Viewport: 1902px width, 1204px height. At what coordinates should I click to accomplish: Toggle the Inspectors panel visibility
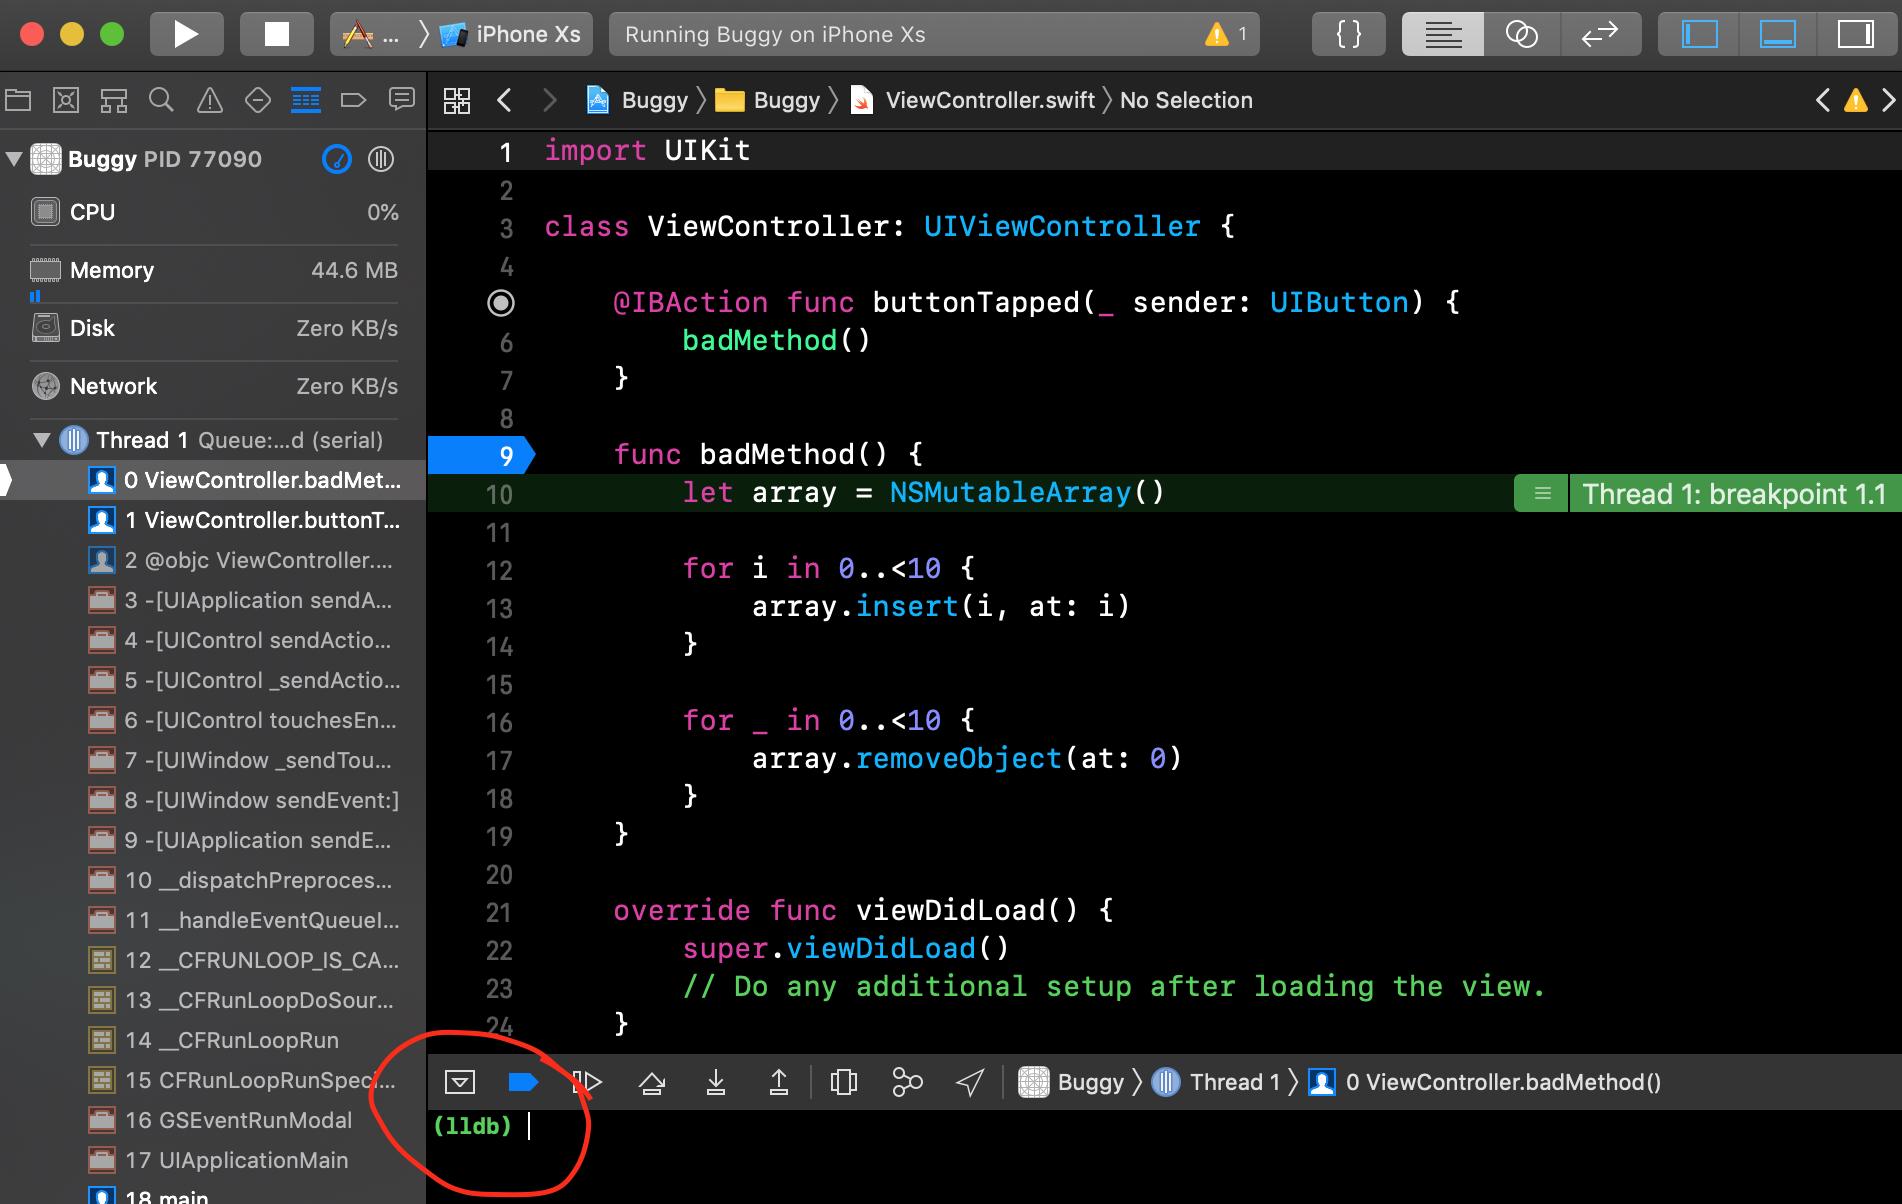pyautogui.click(x=1856, y=34)
